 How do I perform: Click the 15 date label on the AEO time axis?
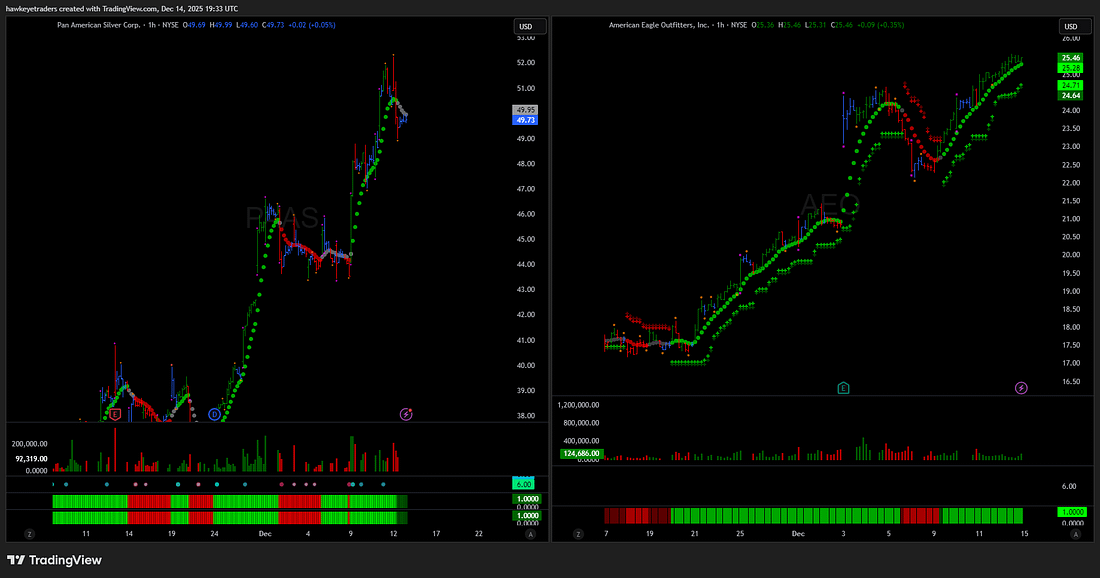tap(1024, 534)
